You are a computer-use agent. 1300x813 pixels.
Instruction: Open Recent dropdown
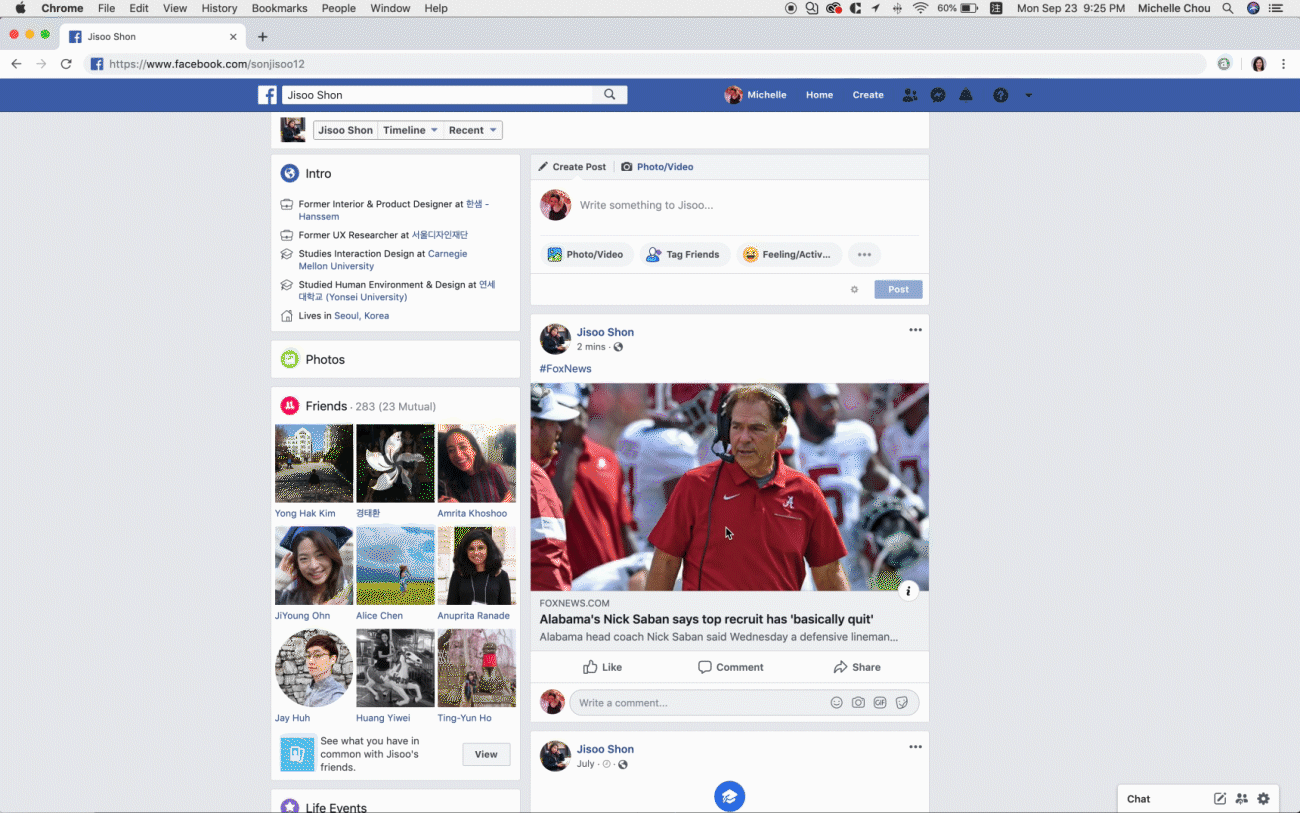(472, 130)
